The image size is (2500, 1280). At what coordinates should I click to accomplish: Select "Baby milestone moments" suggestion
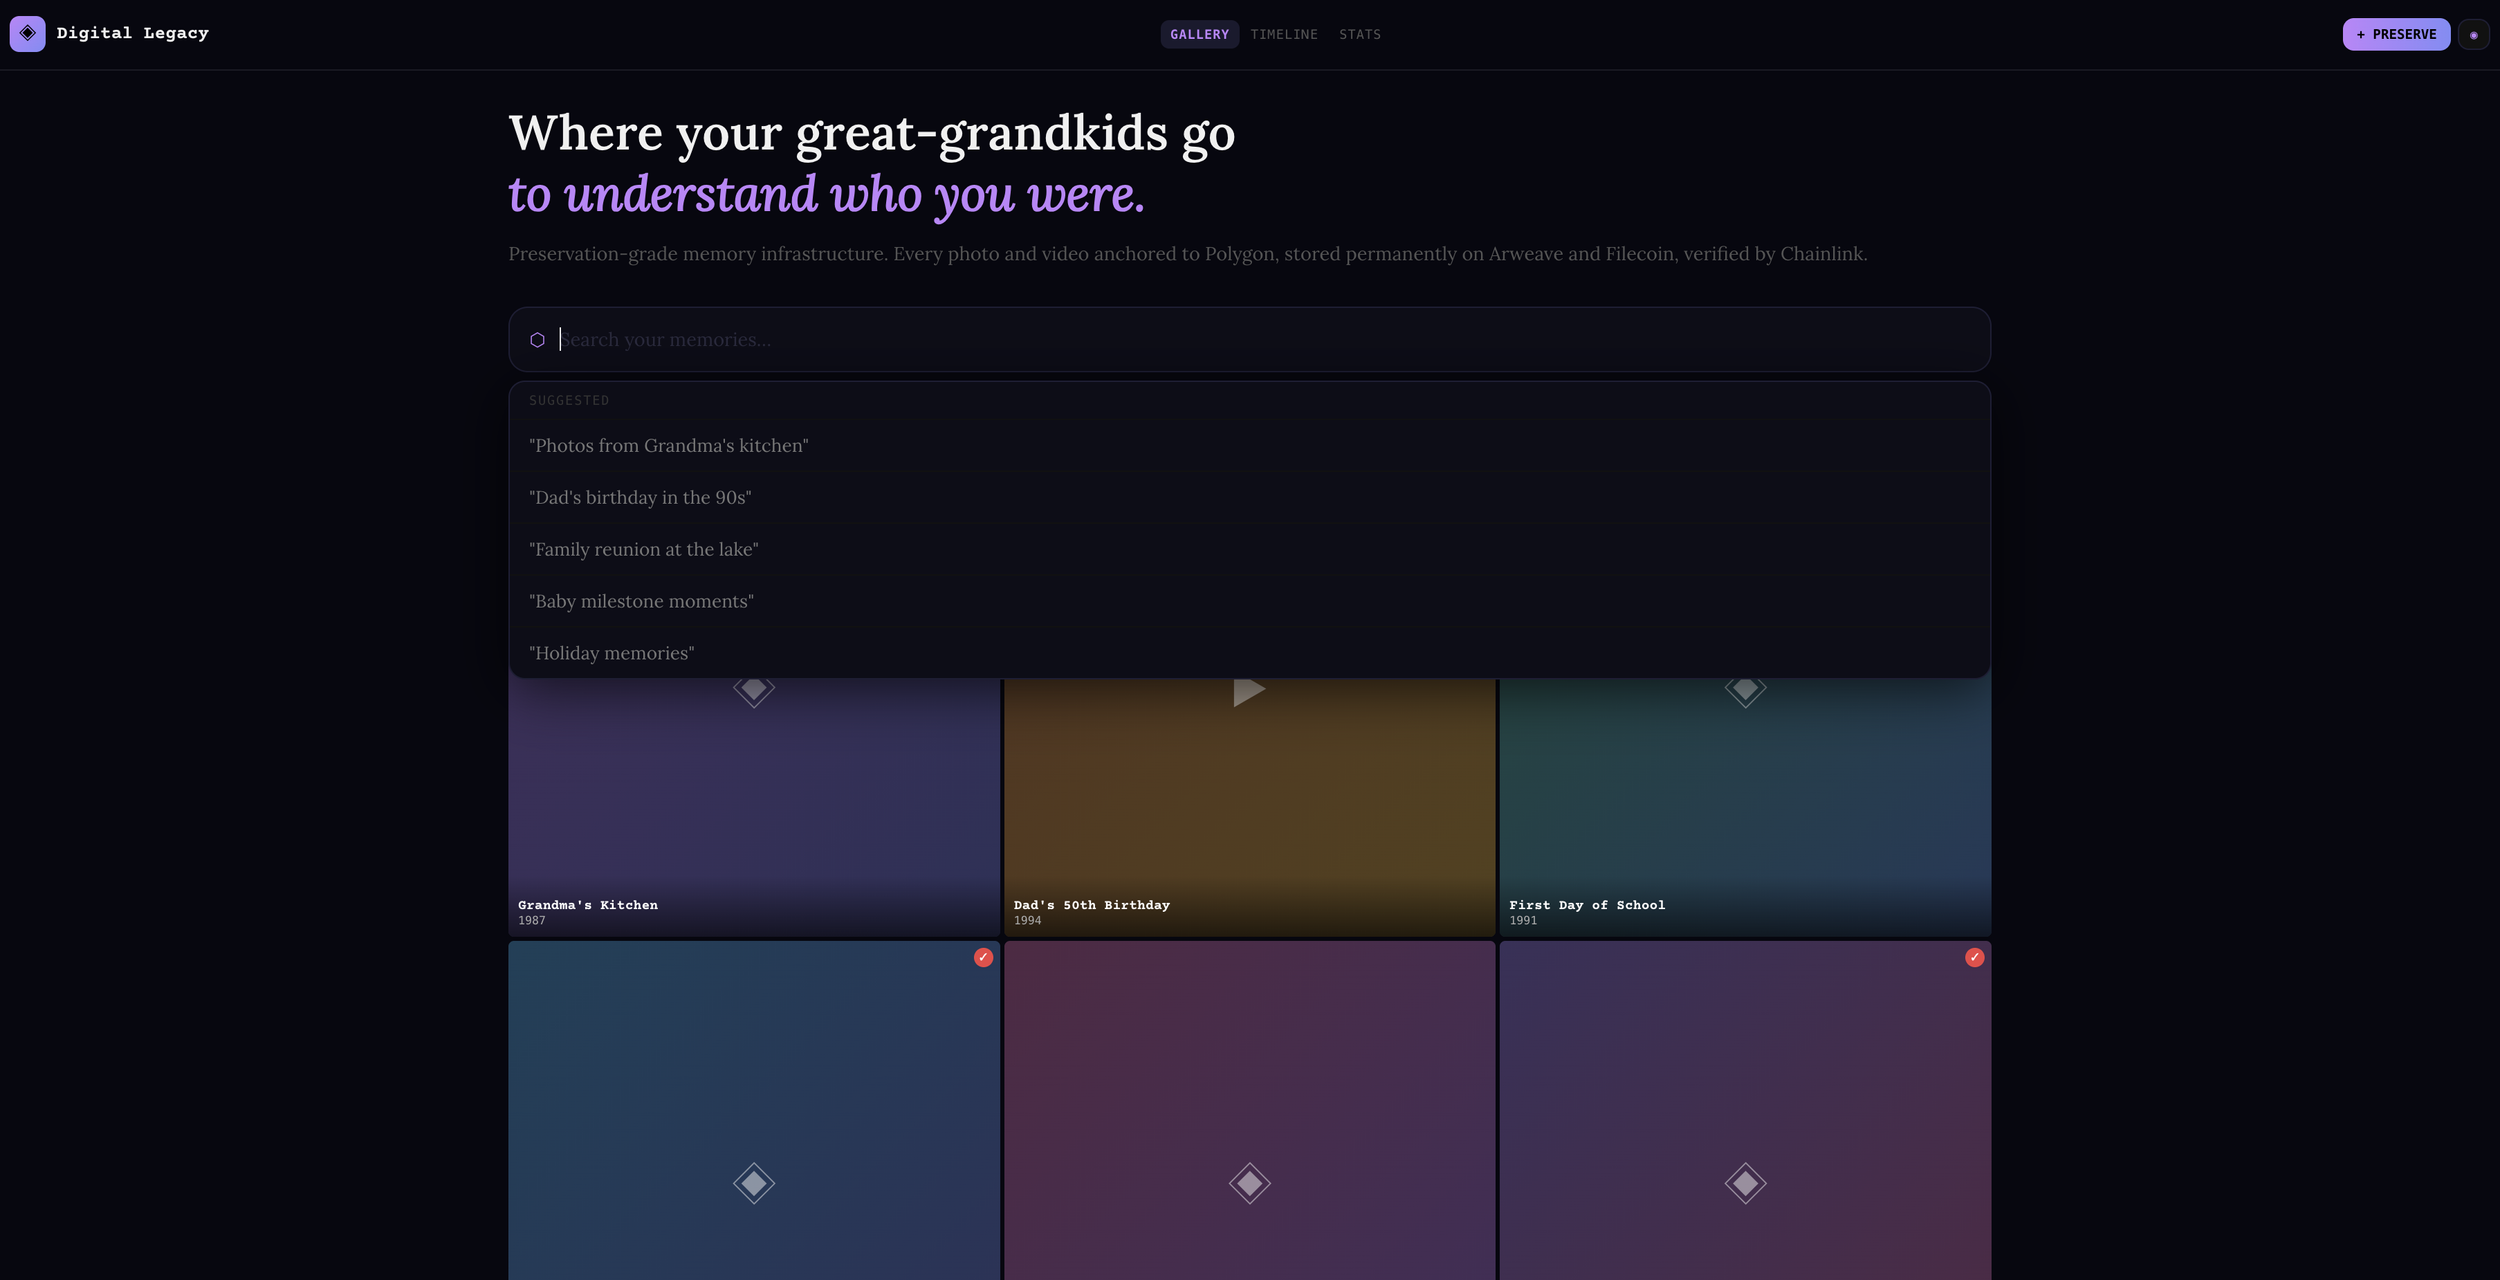[641, 602]
